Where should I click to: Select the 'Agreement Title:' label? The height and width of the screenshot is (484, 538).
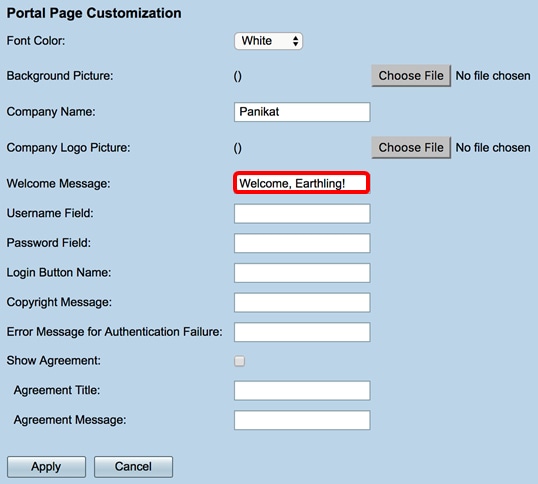[x=57, y=390]
